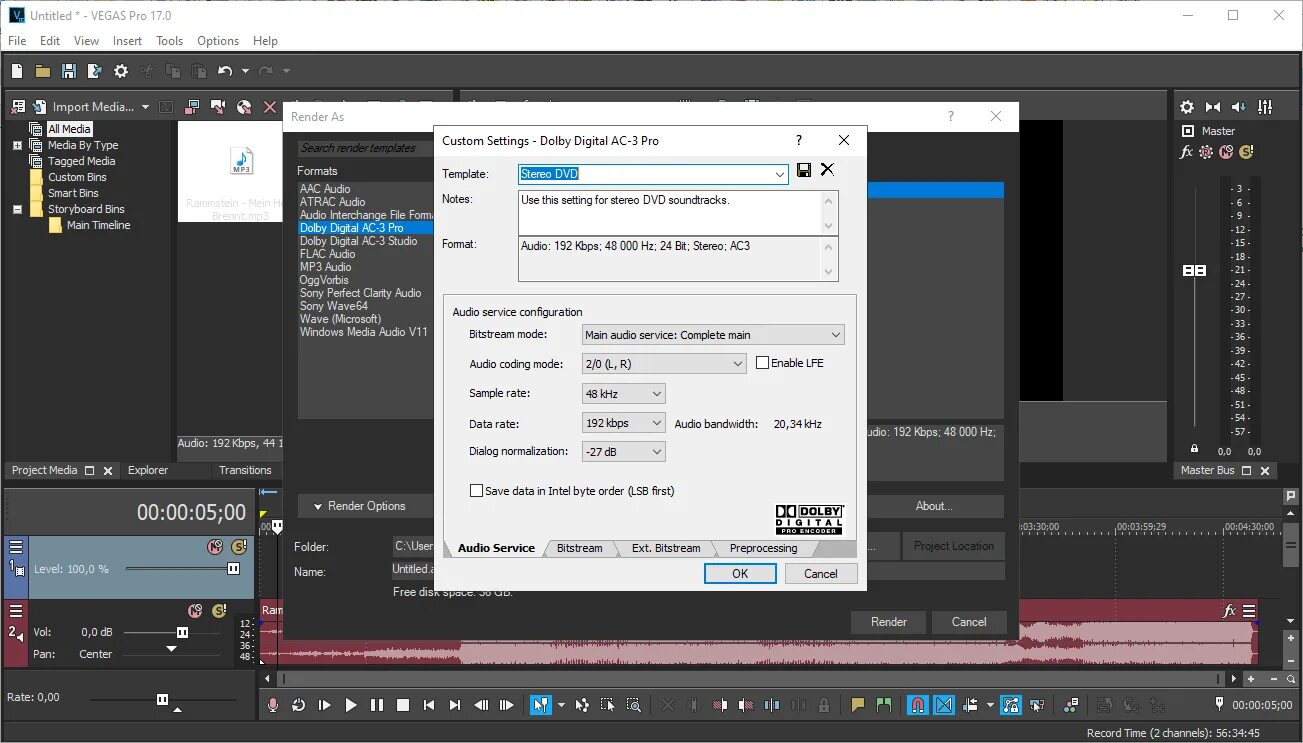Pause playback
This screenshot has height=743, width=1303.
pos(376,705)
